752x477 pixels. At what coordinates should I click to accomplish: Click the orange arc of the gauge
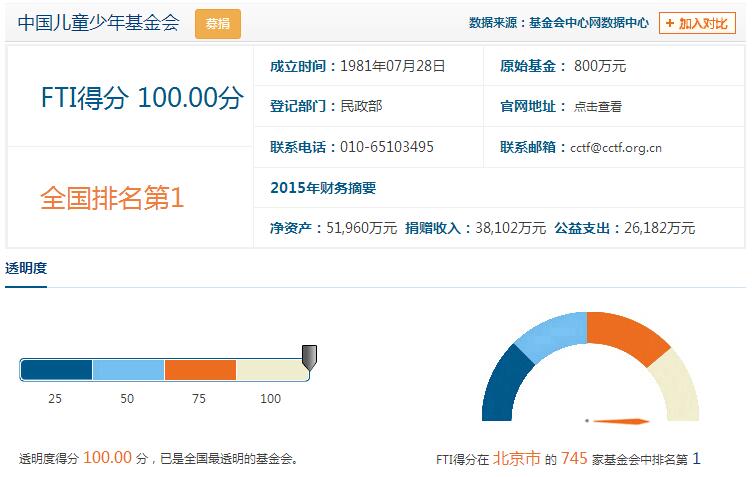[x=626, y=335]
